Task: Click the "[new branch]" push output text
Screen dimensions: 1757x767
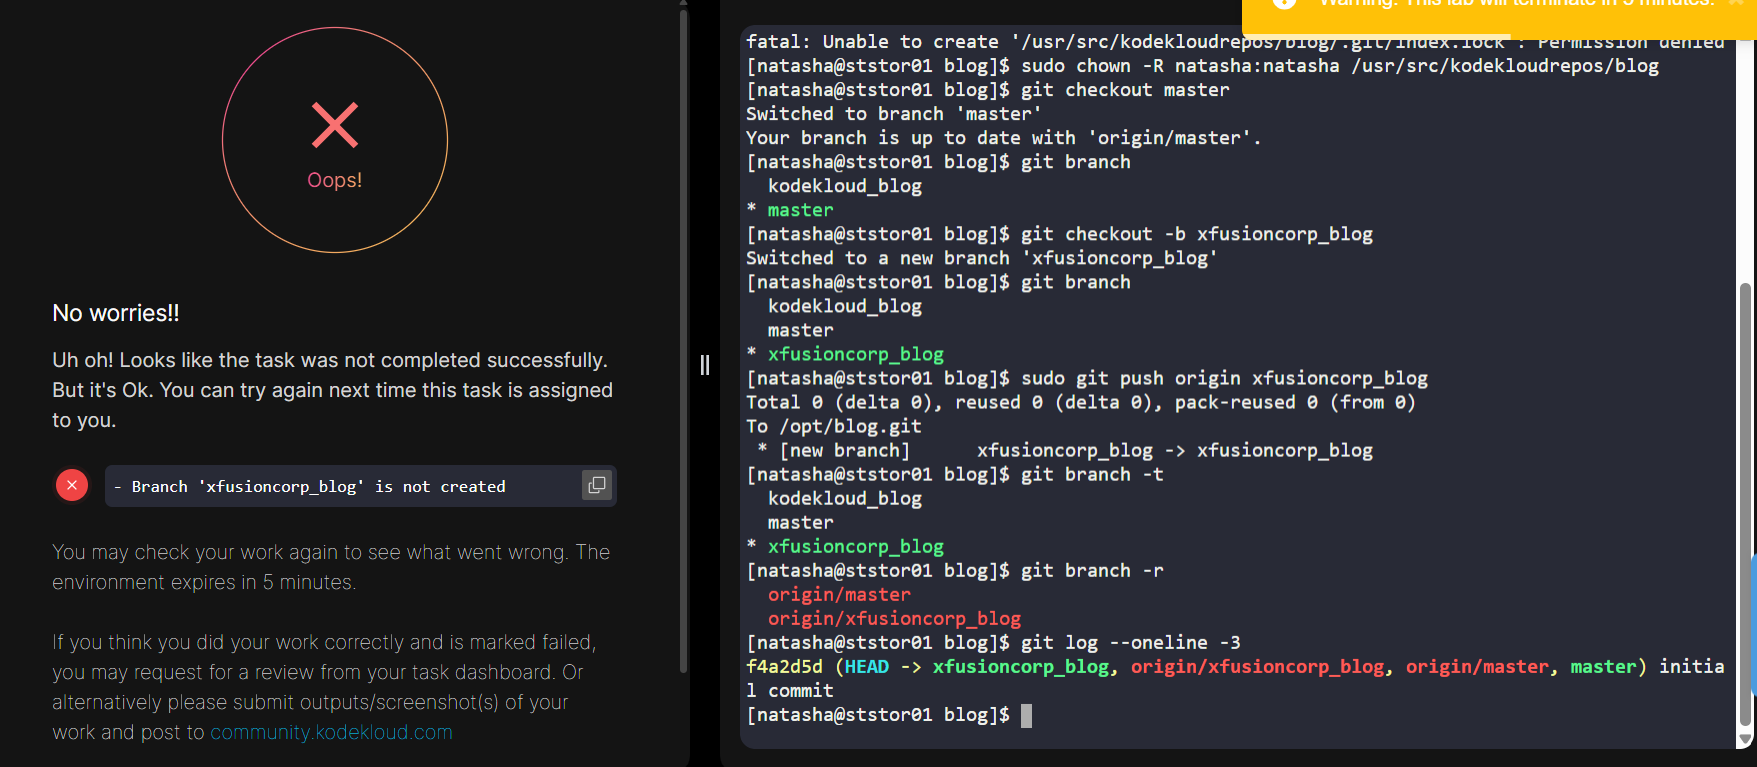Action: tap(844, 451)
